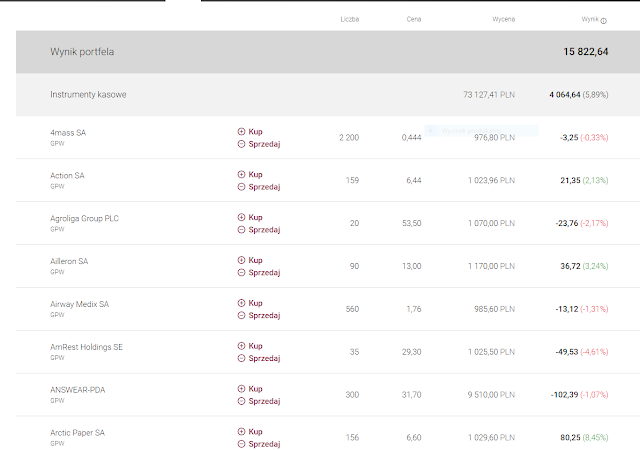Click Sprzedaj for Airway Medix SA
The height and width of the screenshot is (450, 640).
264,316
